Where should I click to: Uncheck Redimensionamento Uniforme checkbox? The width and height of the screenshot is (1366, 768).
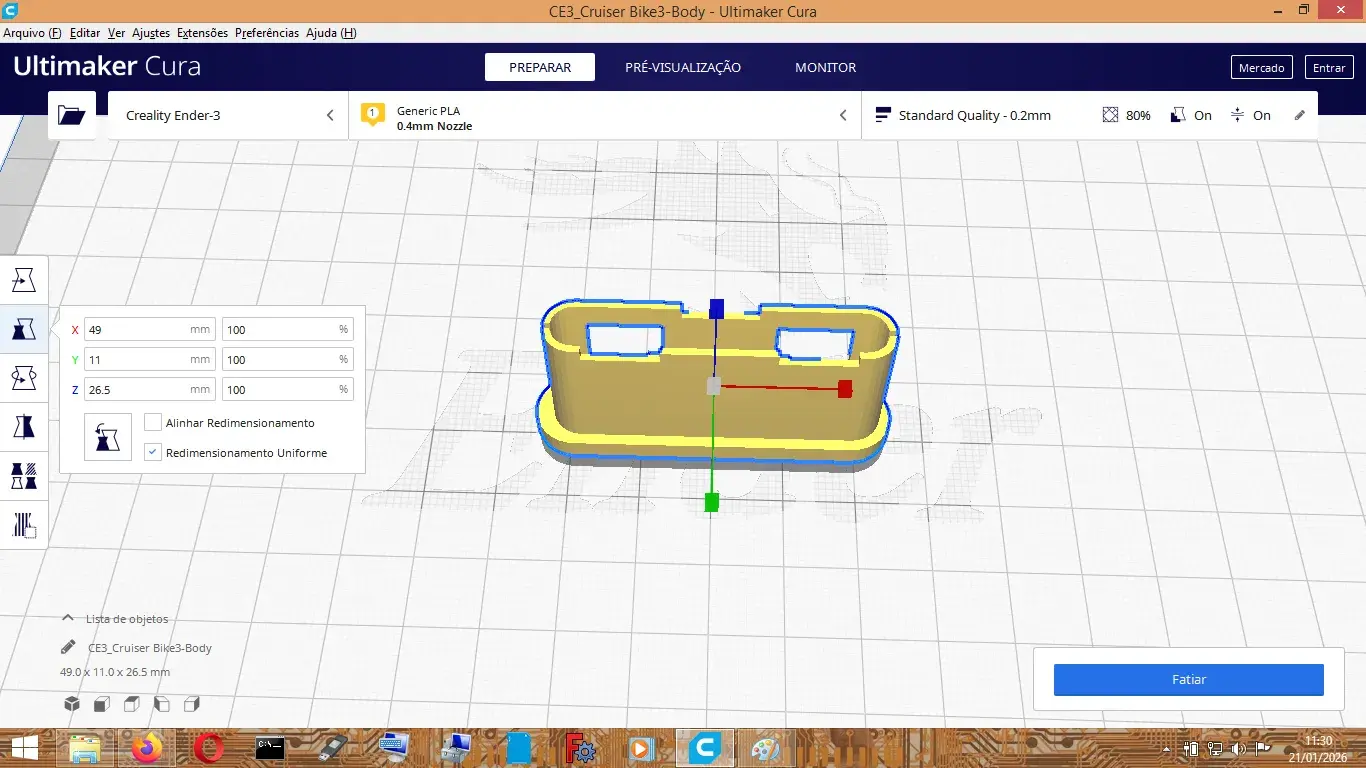click(x=153, y=452)
